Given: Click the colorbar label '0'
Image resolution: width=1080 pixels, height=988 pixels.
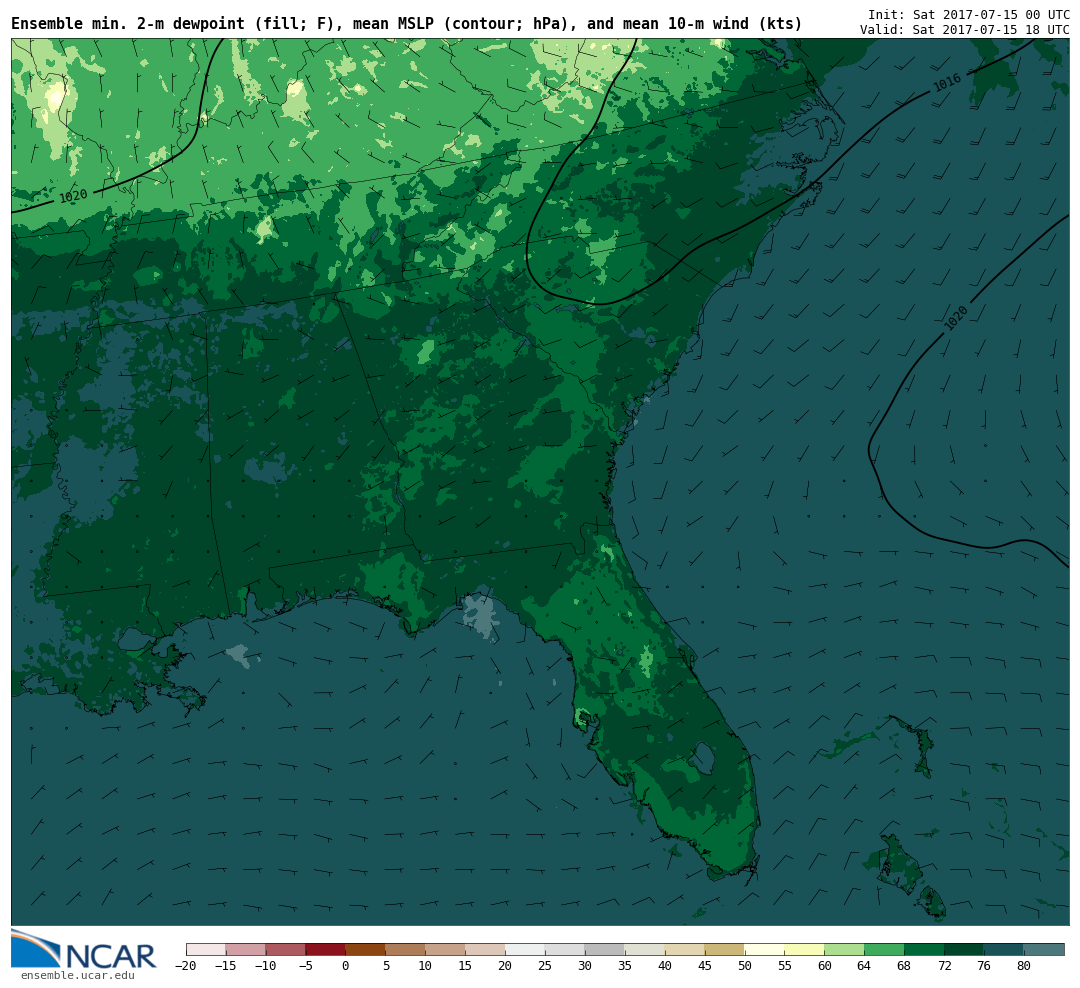Looking at the screenshot, I should pyautogui.click(x=346, y=966).
